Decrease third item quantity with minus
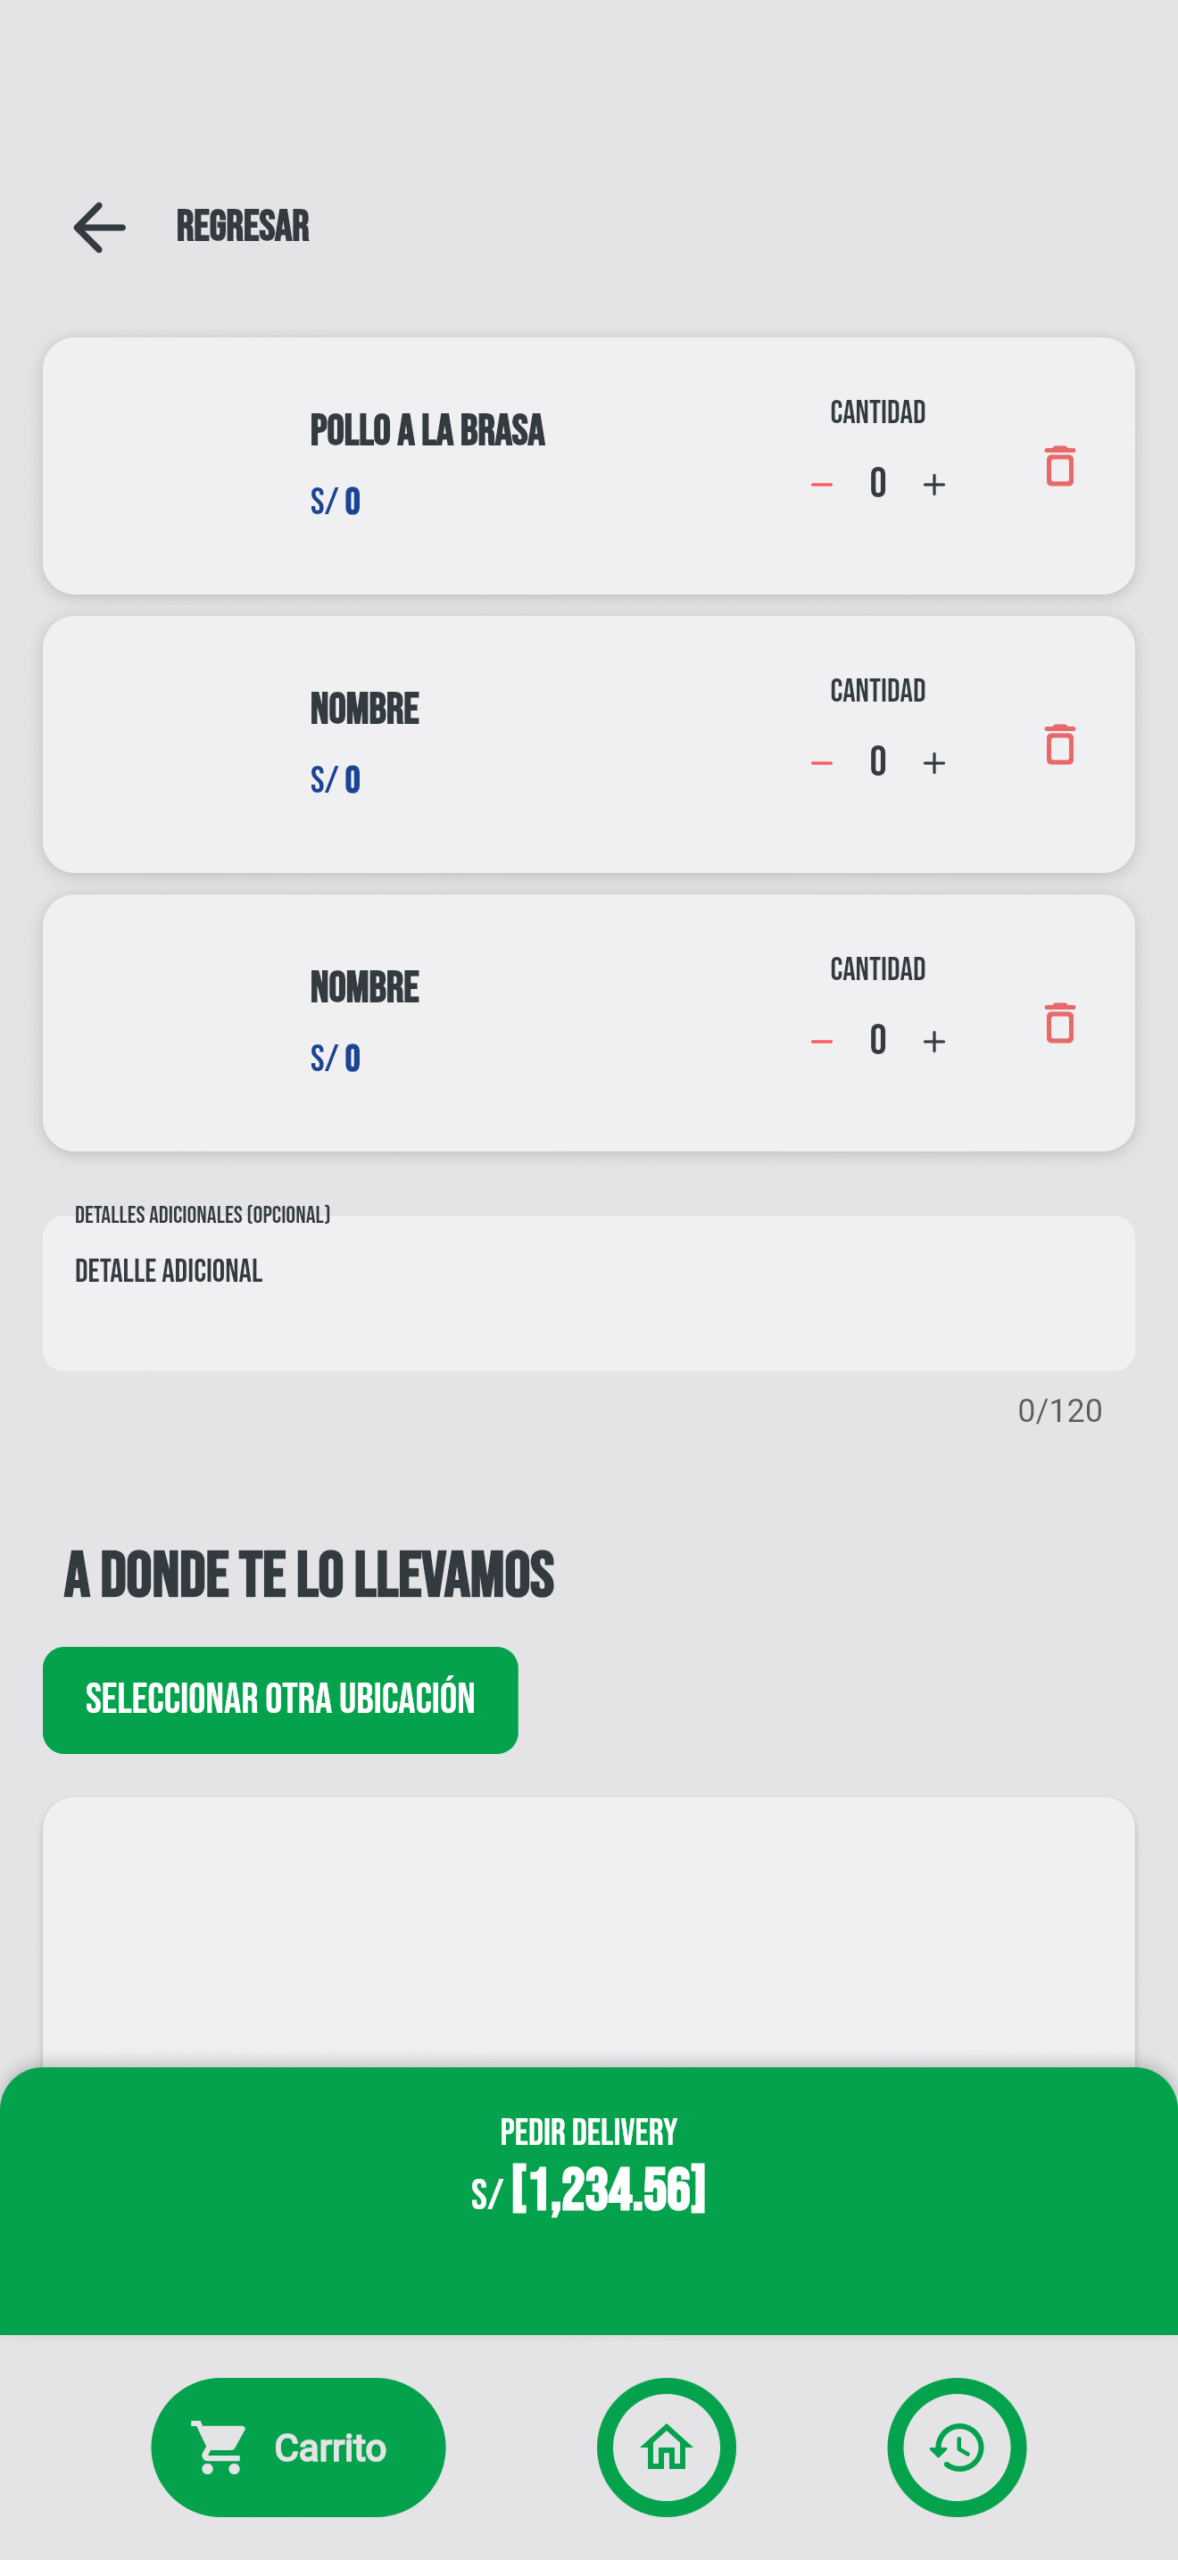Viewport: 1178px width, 2560px height. tap(822, 1041)
